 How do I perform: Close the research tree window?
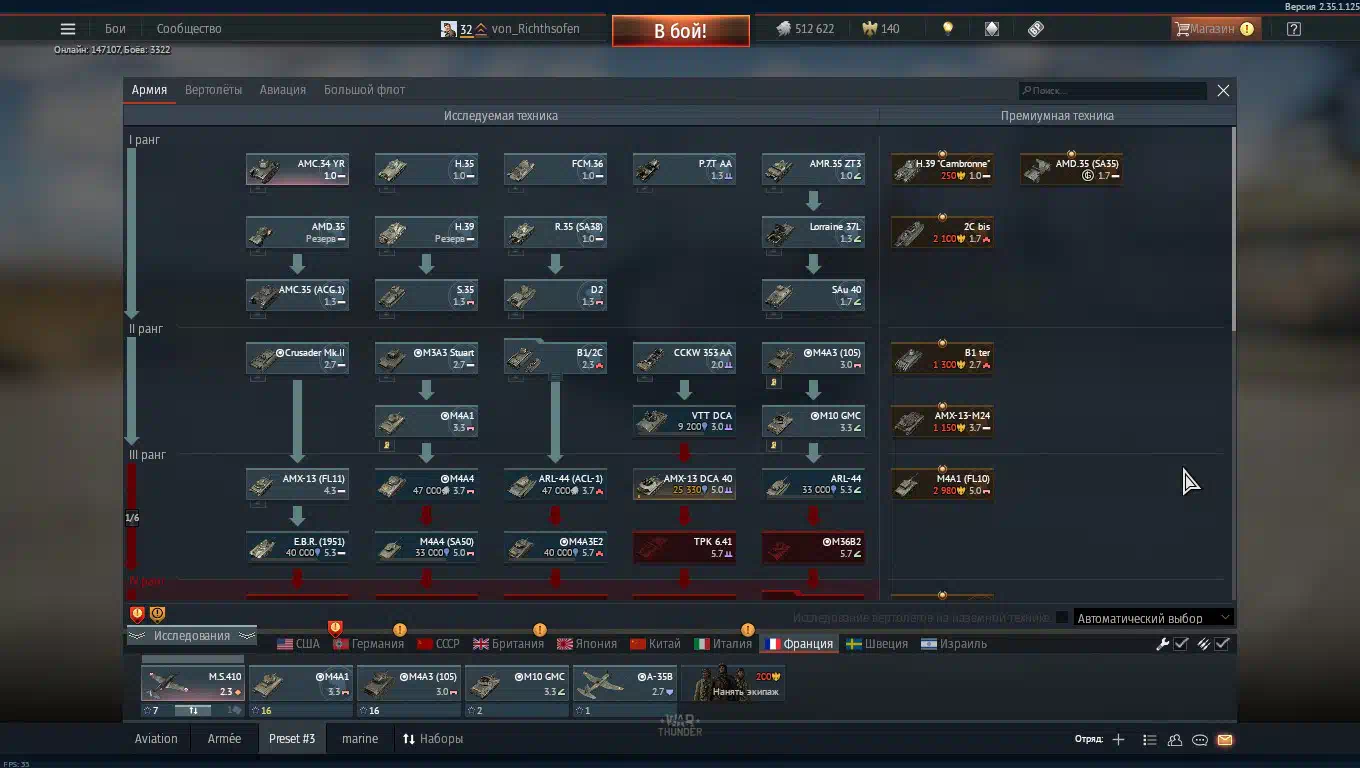1223,90
